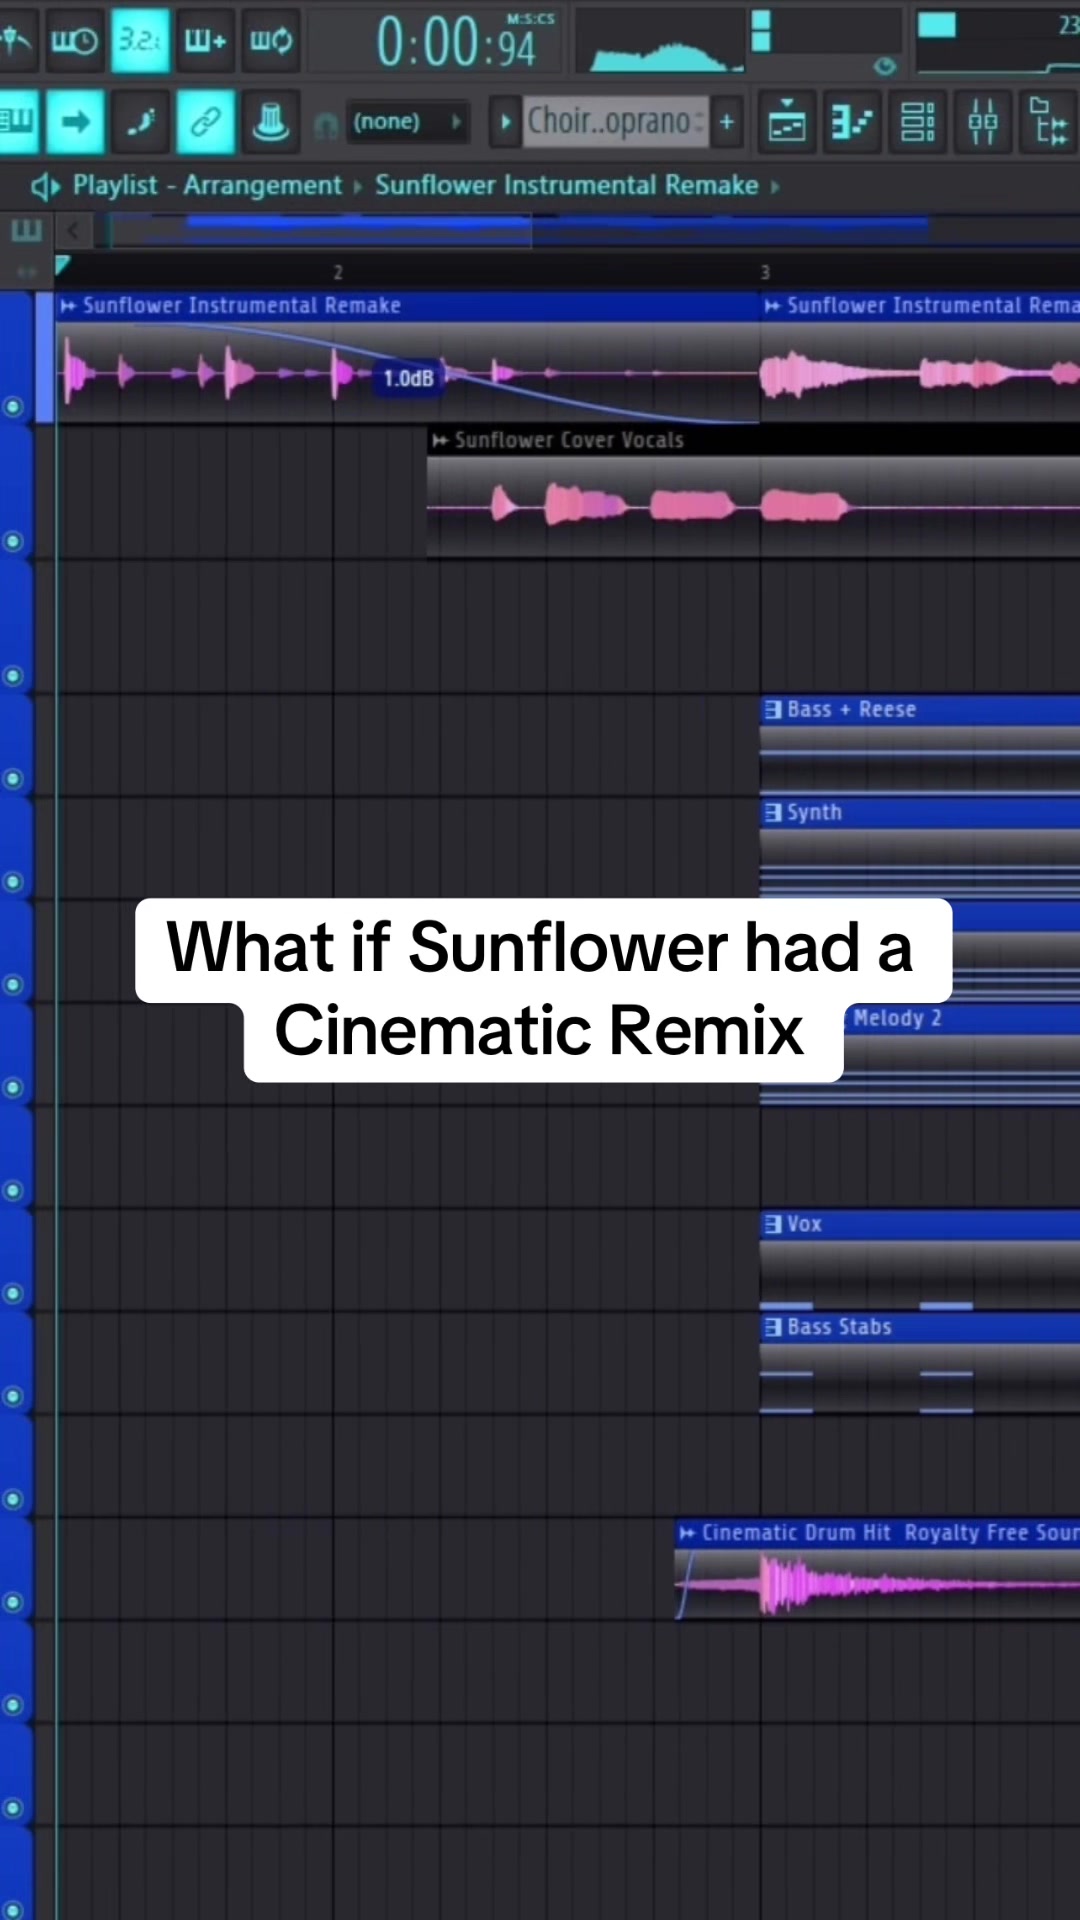Open the Bass Stabs clip menu icon
Image resolution: width=1080 pixels, height=1920 pixels.
click(x=773, y=1327)
